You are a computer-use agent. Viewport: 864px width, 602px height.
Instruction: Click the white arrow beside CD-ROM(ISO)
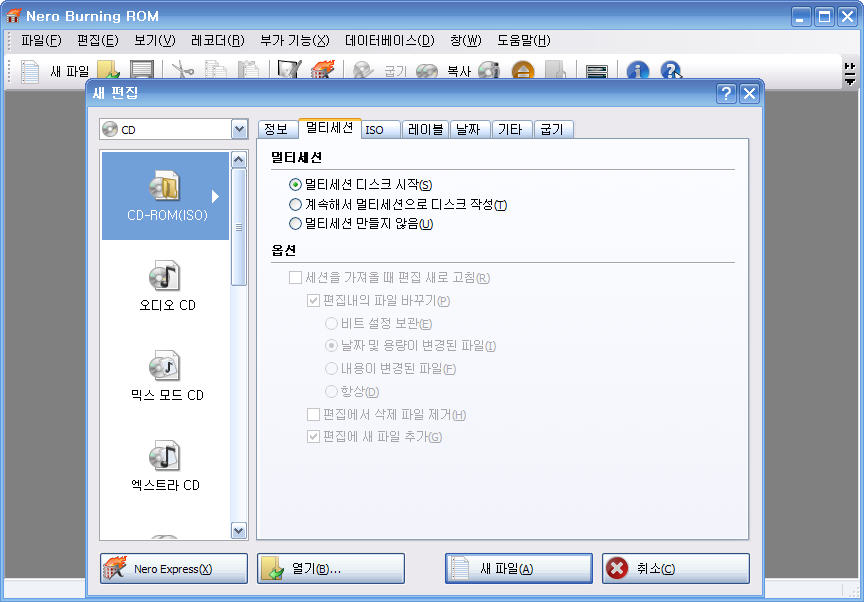click(215, 197)
